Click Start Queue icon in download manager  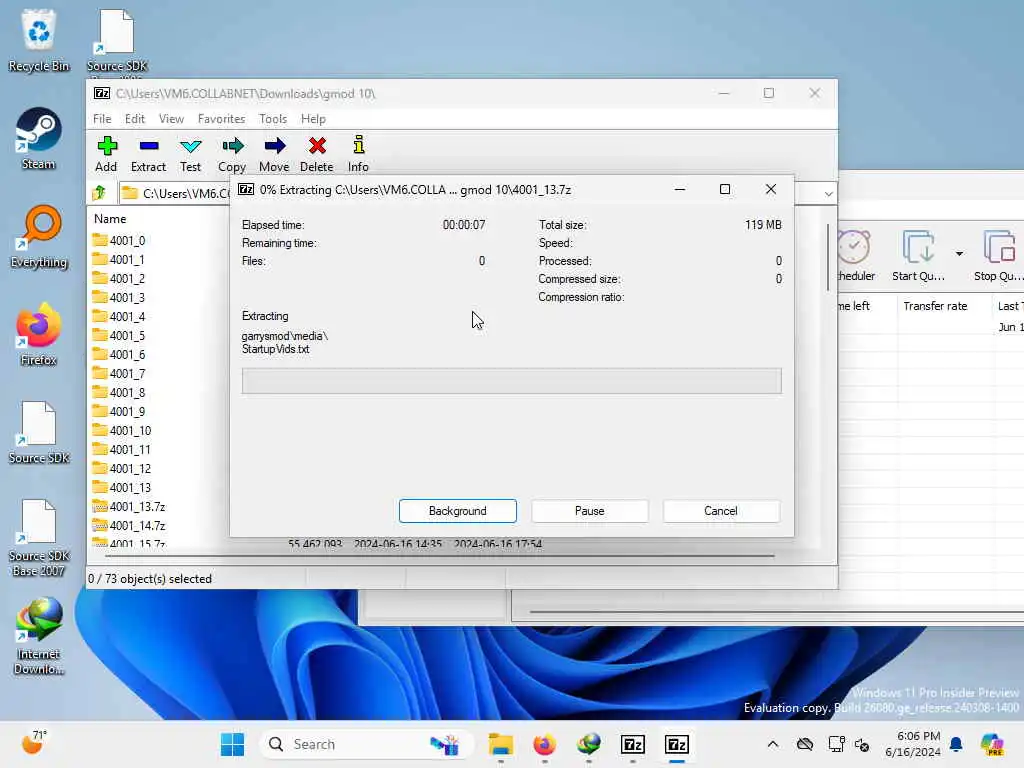click(918, 256)
